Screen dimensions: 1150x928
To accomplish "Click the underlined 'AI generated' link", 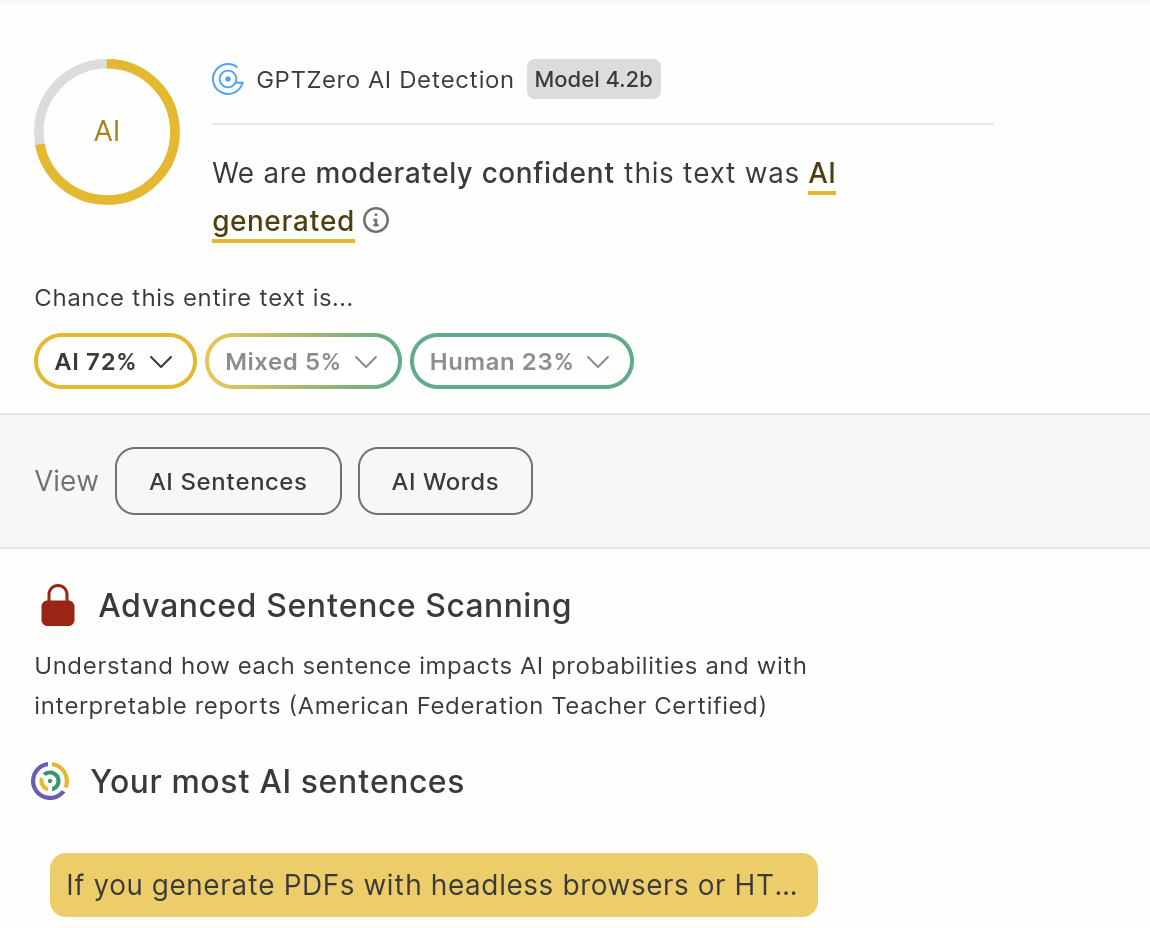I will [x=283, y=221].
